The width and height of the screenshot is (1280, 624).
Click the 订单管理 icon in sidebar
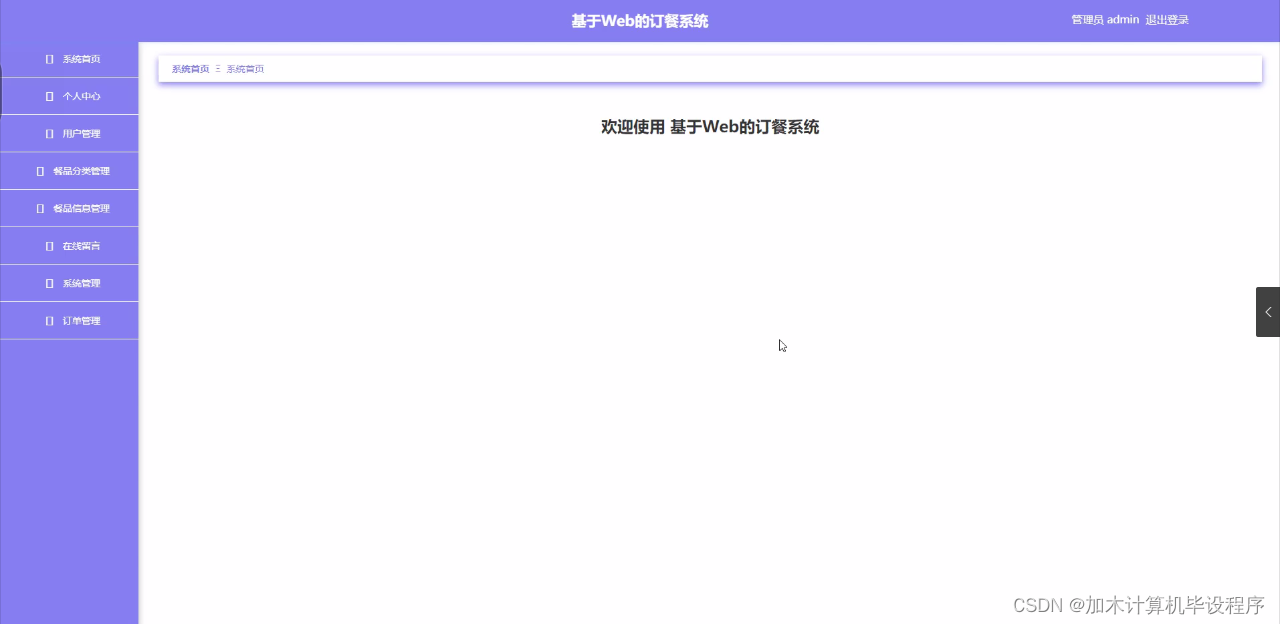coord(47,320)
